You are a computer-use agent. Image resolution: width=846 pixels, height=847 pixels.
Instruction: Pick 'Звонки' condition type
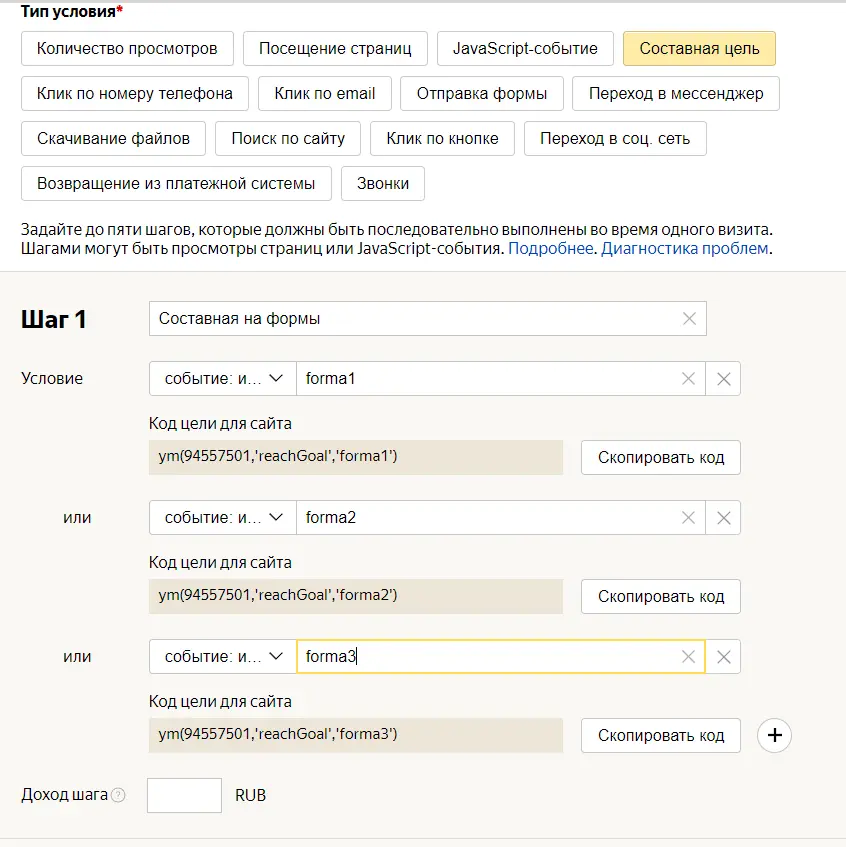click(x=383, y=184)
